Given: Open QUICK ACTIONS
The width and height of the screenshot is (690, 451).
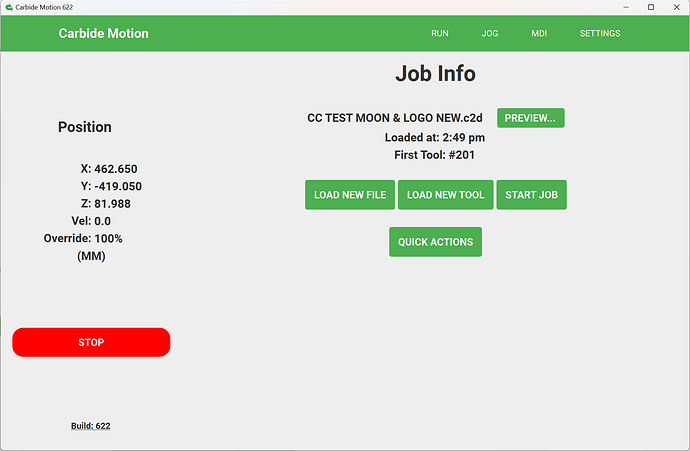Looking at the screenshot, I should coord(435,242).
